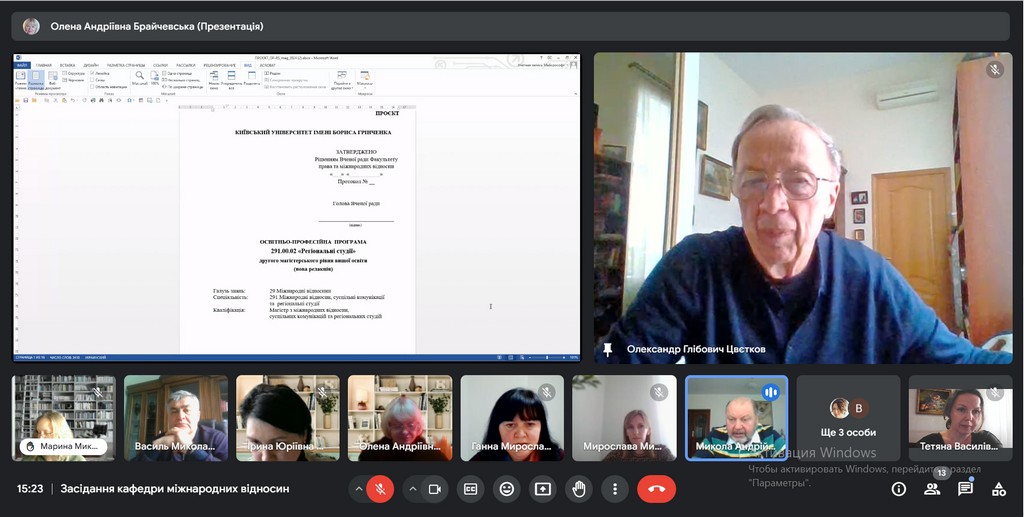Leave the call with red hang-up button
Screen dimensions: 1024x517
pos(656,489)
